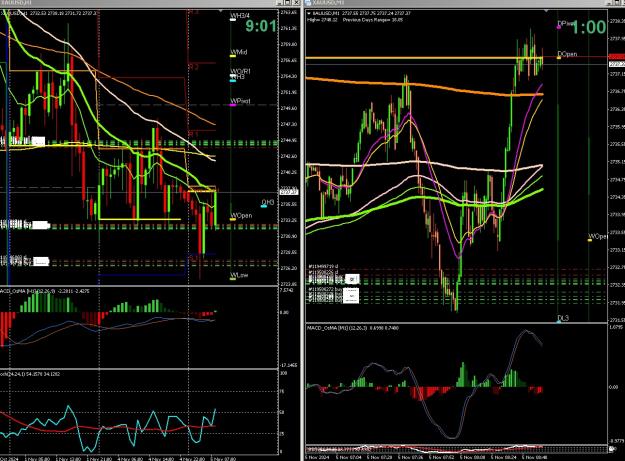Click the DH3 level label

point(268,203)
